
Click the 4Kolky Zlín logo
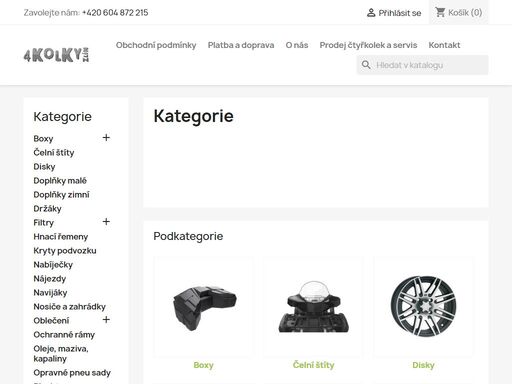coord(56,55)
